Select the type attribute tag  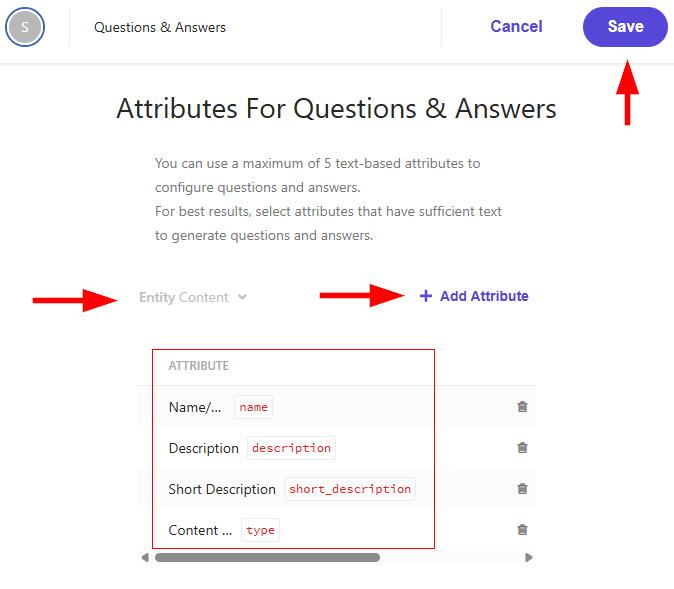[260, 530]
